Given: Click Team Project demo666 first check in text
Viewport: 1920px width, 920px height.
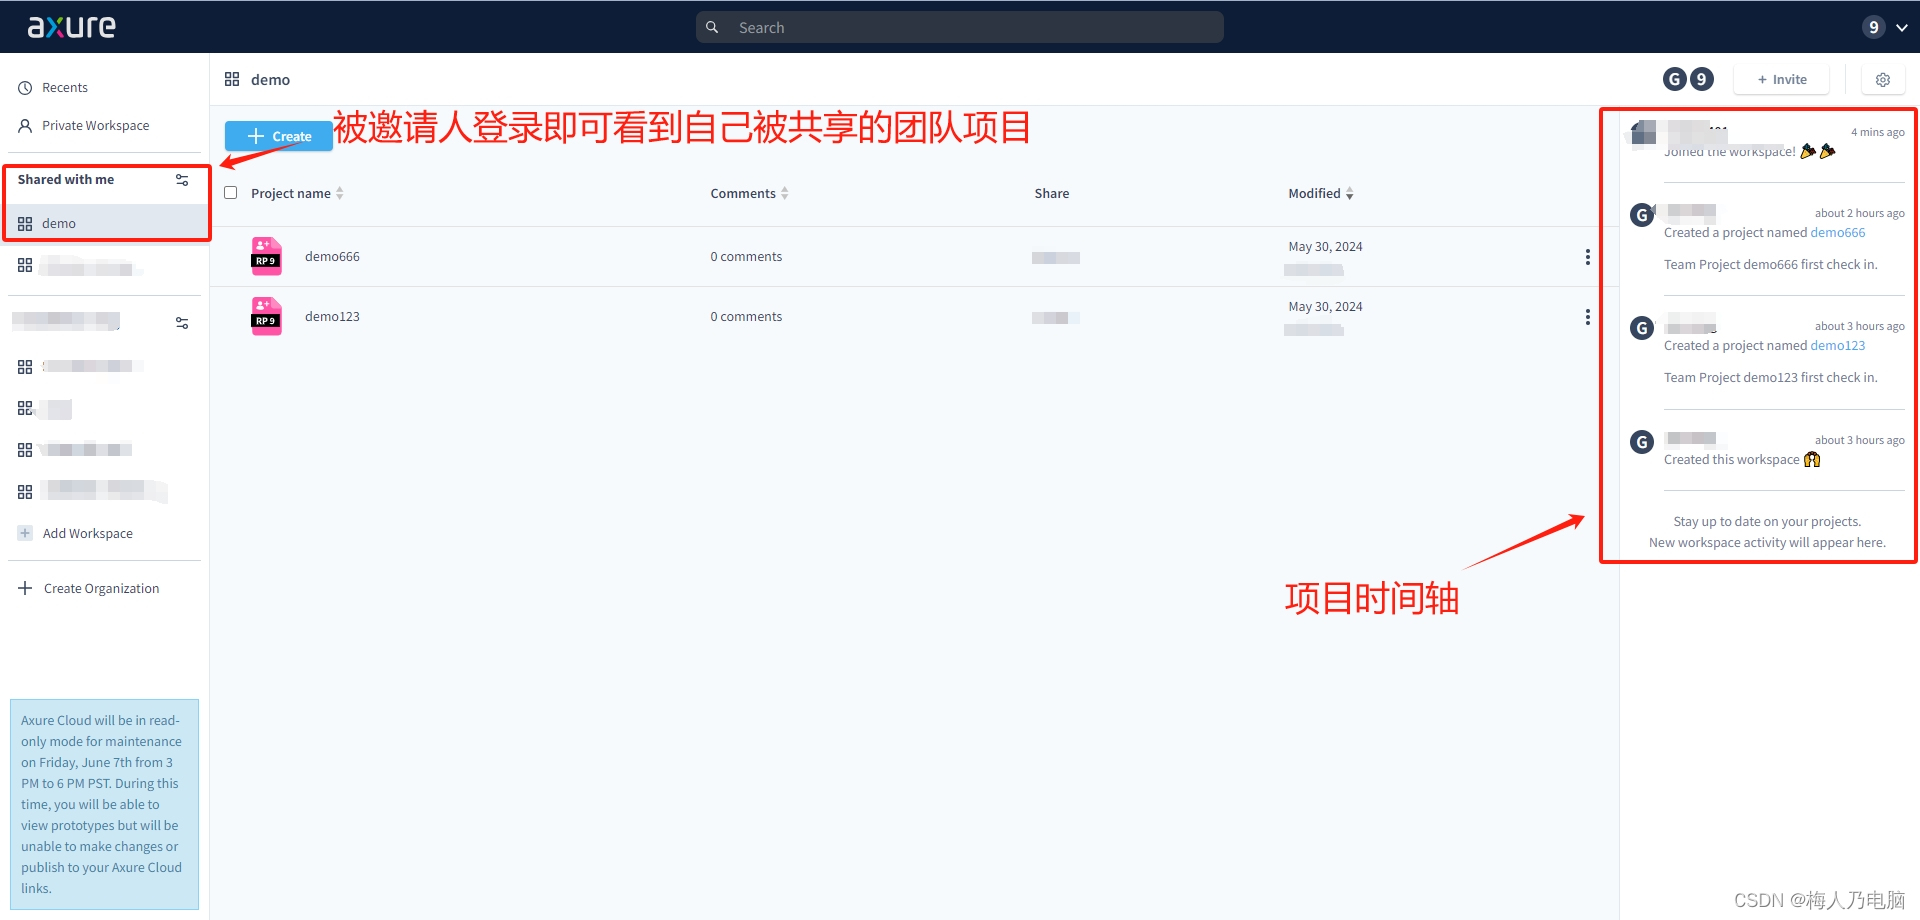Looking at the screenshot, I should point(1771,264).
